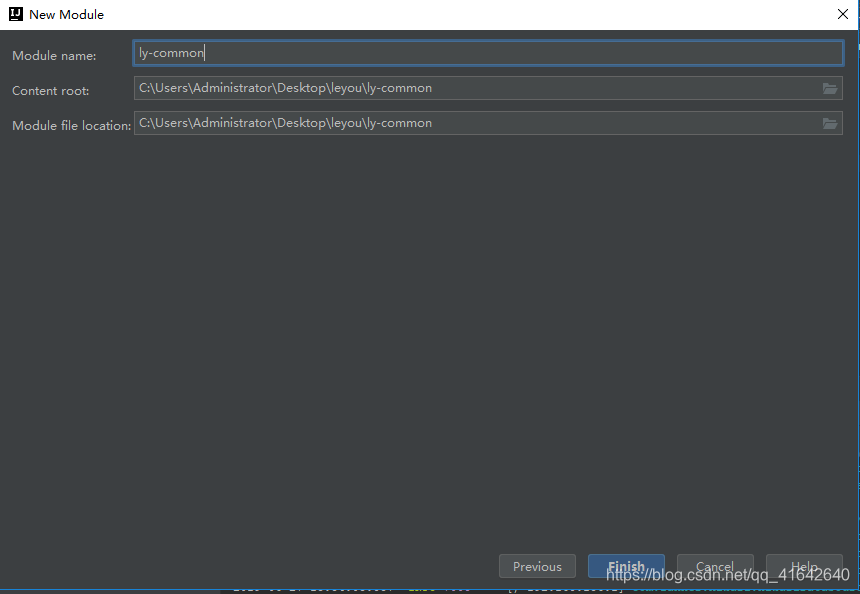Open Help for New Module
The image size is (860, 594).
(804, 566)
